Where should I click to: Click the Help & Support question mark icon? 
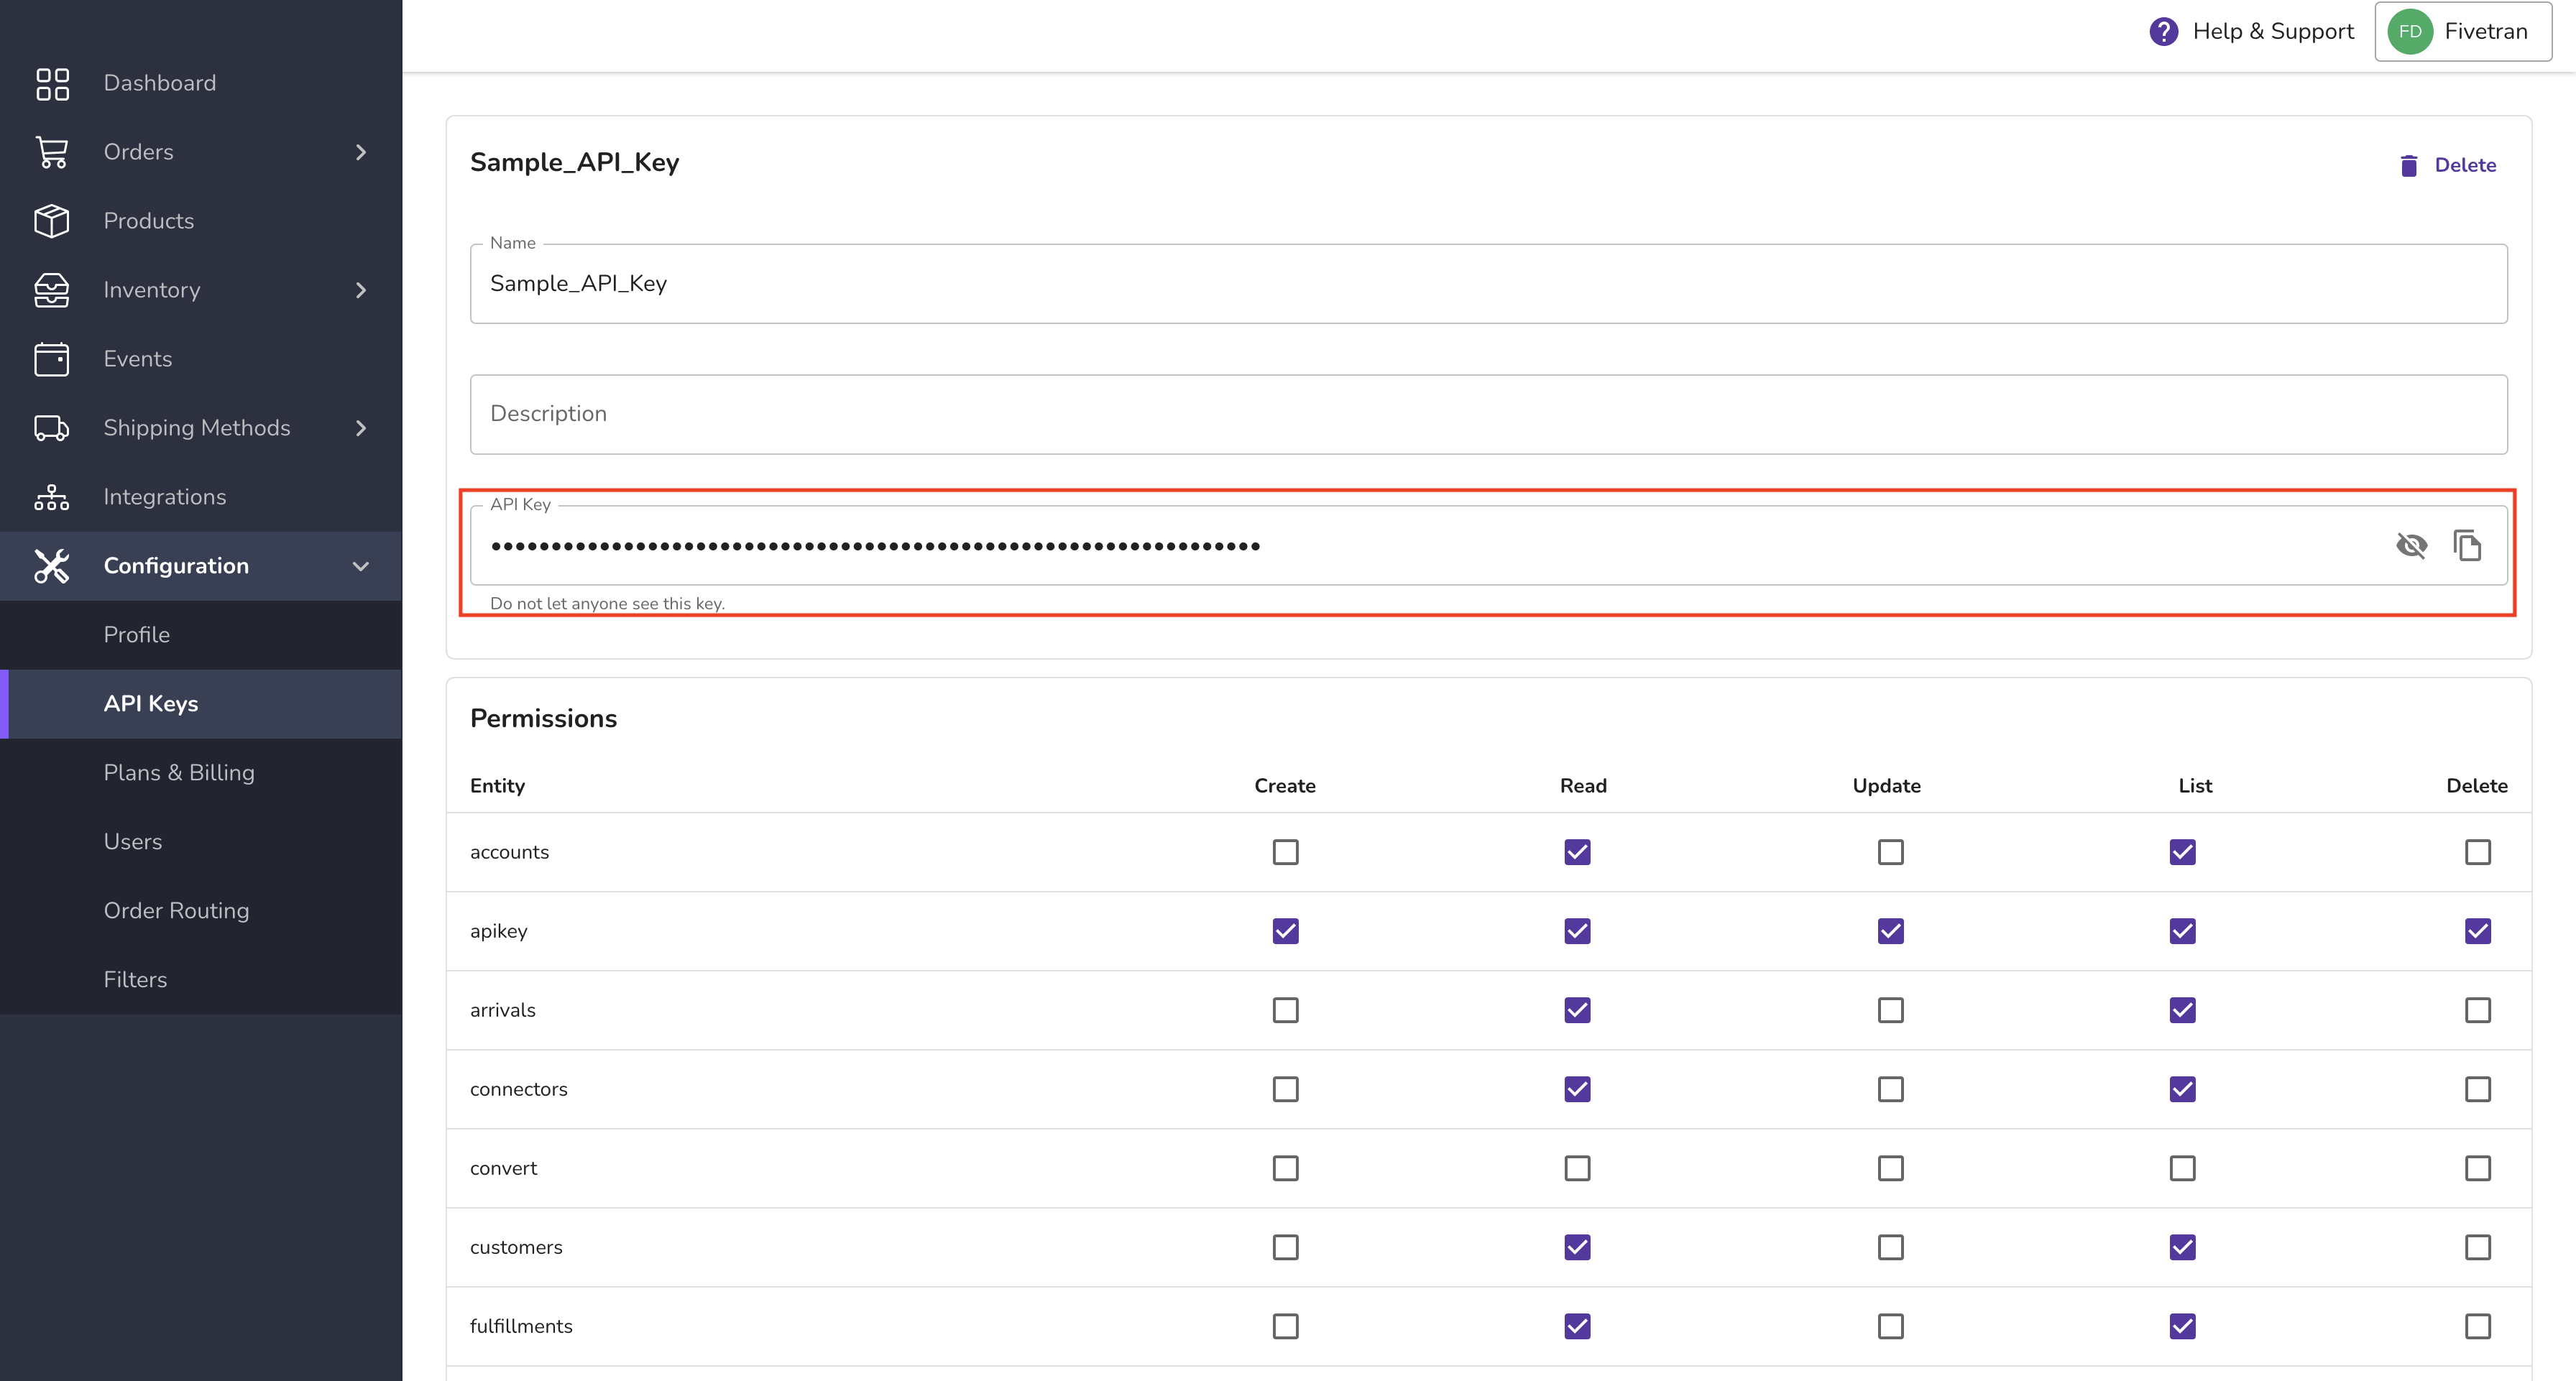2163,32
